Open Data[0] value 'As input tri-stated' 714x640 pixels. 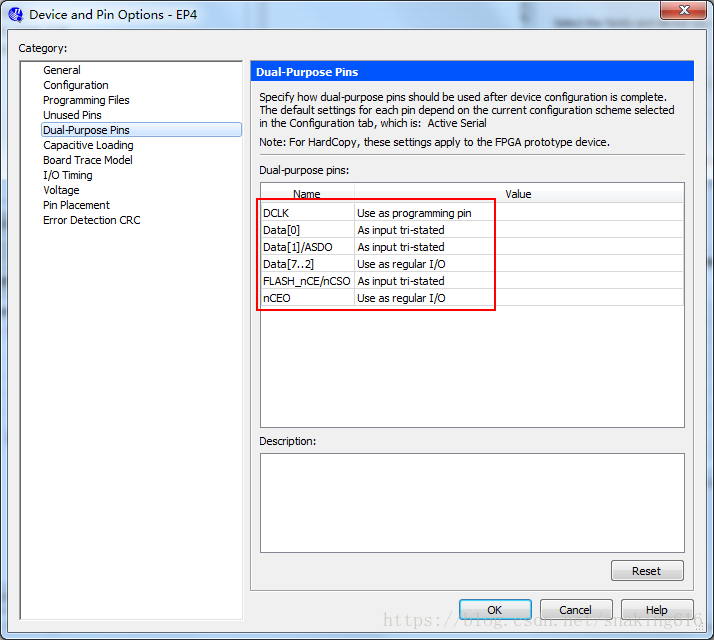[519, 230]
